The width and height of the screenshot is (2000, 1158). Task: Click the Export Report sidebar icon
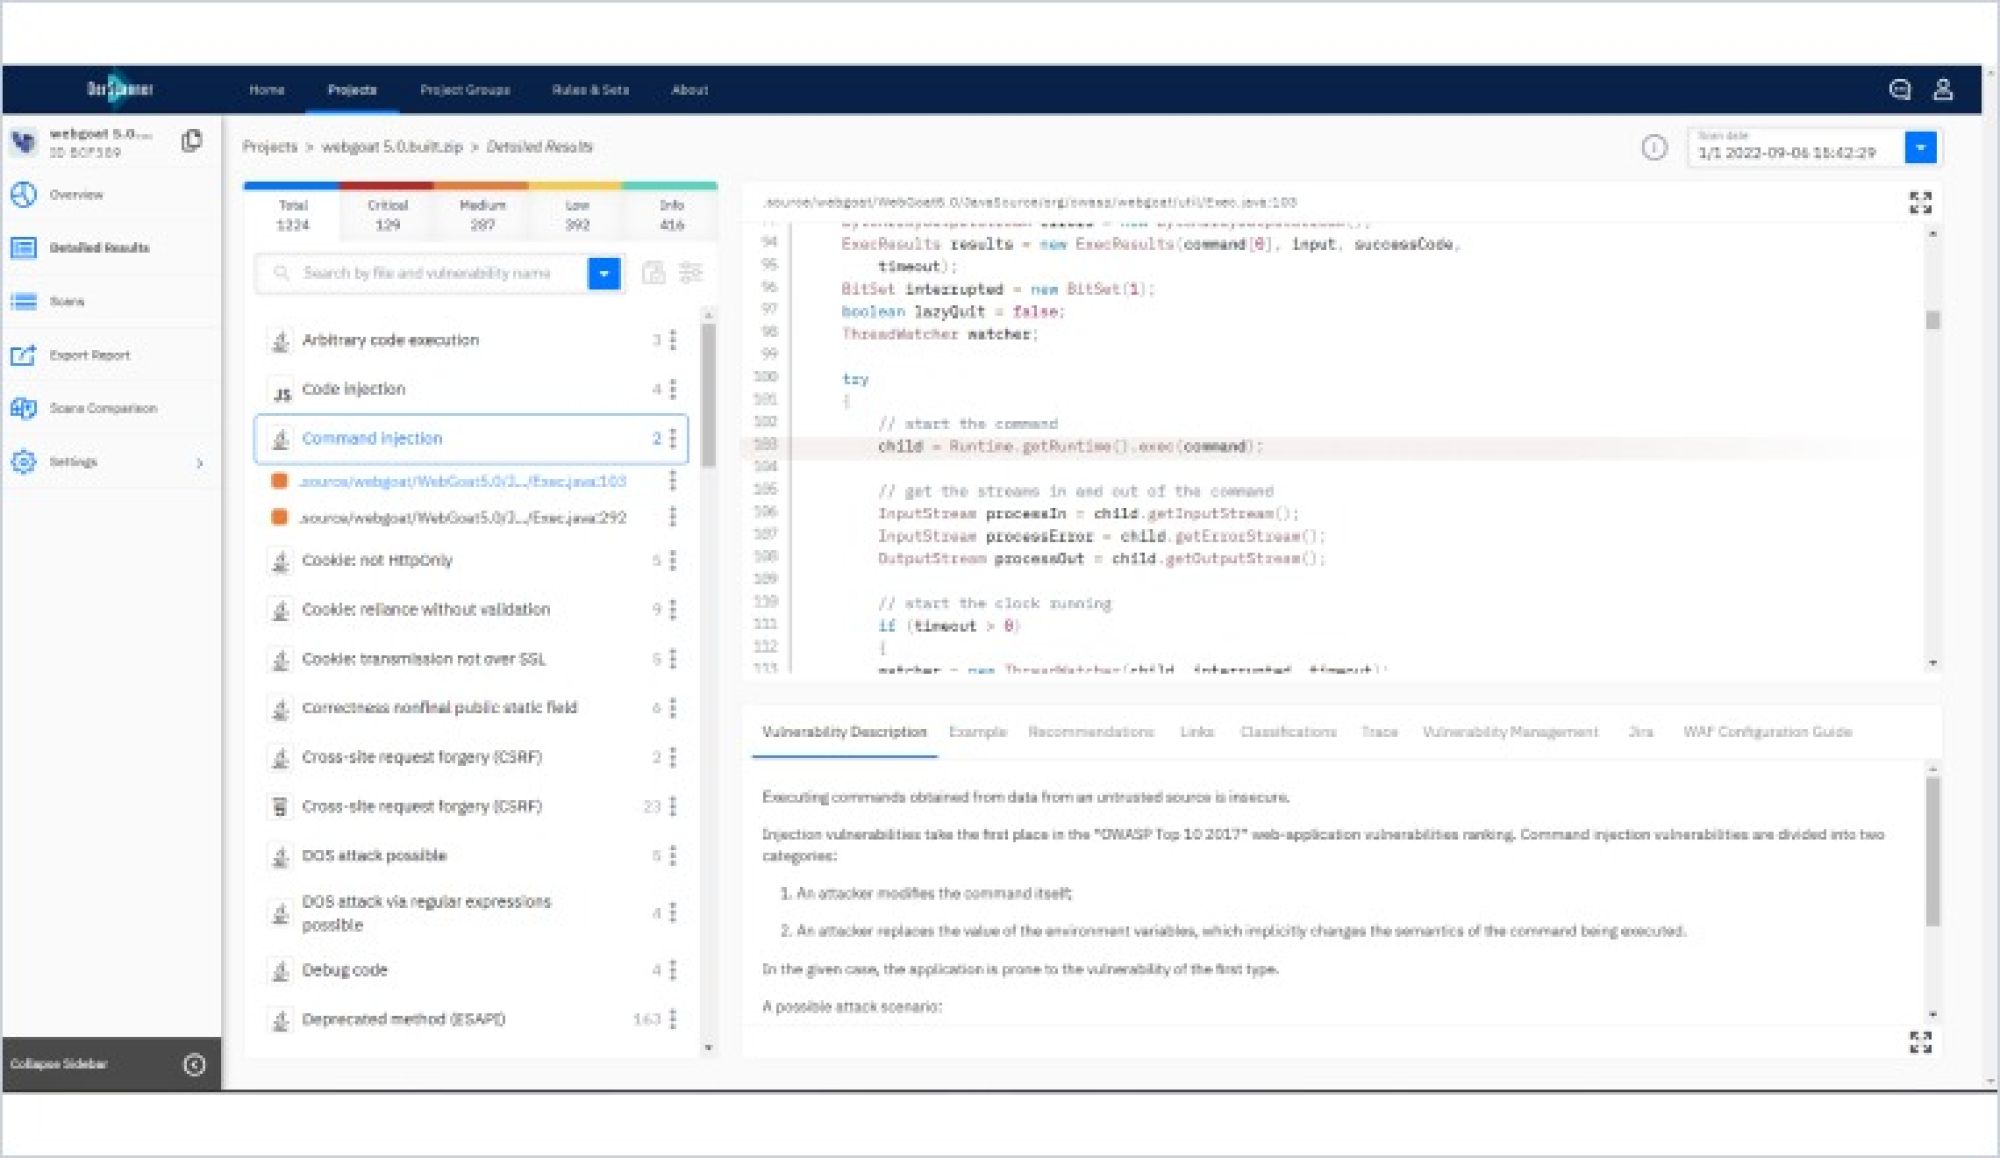24,355
